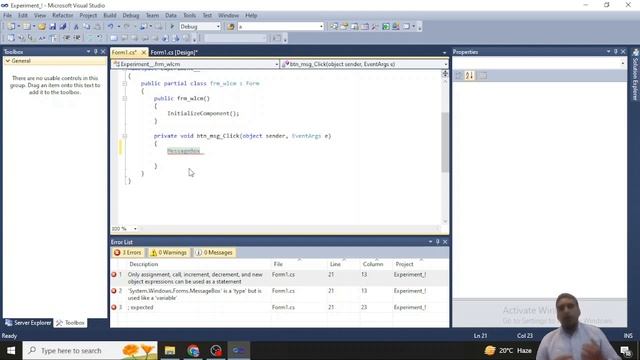Open Toolbox window position dropdown arrow

click(88, 52)
